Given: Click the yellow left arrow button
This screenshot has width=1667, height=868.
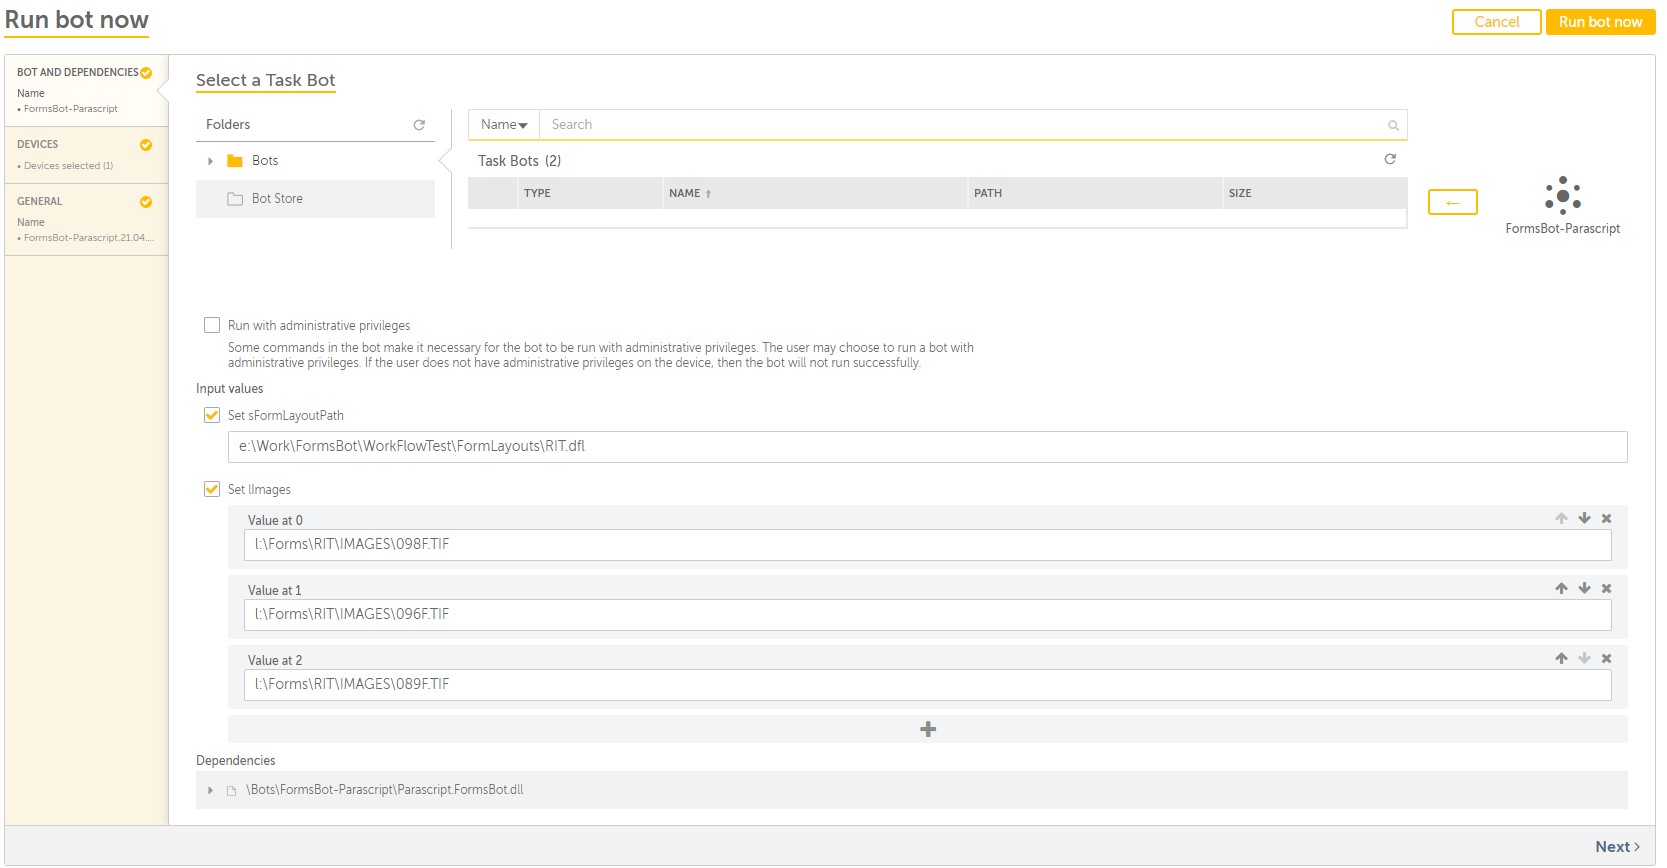Looking at the screenshot, I should click(1453, 202).
